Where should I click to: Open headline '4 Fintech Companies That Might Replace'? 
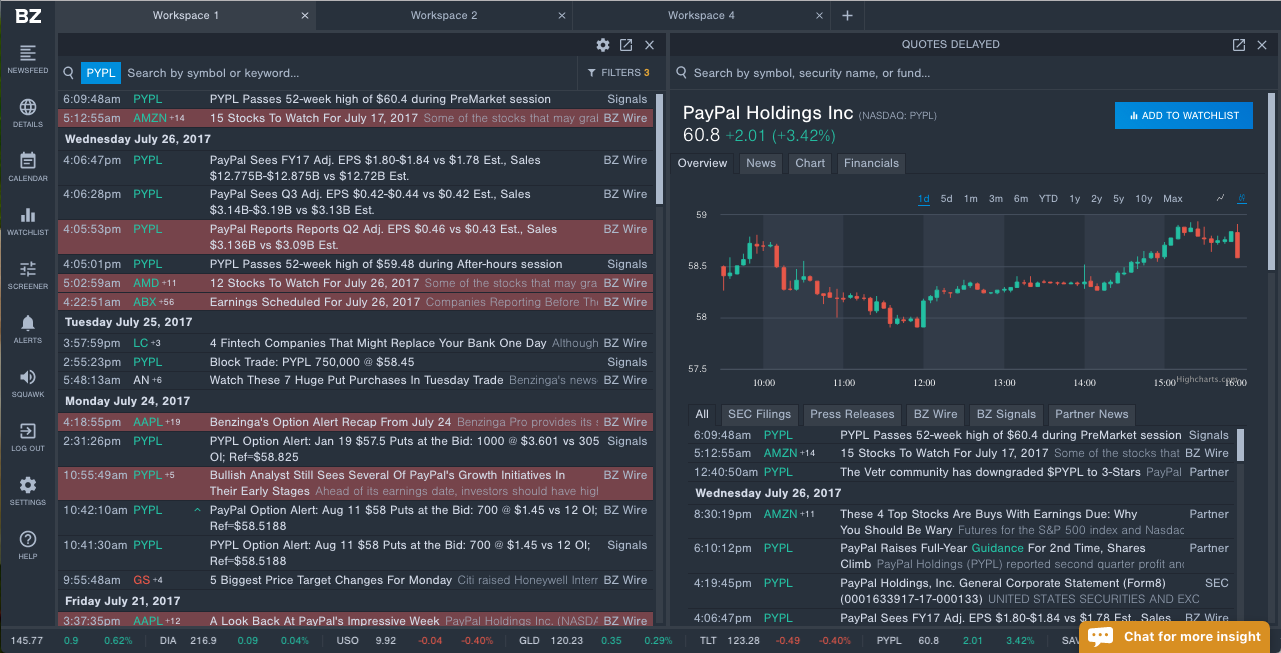[378, 343]
